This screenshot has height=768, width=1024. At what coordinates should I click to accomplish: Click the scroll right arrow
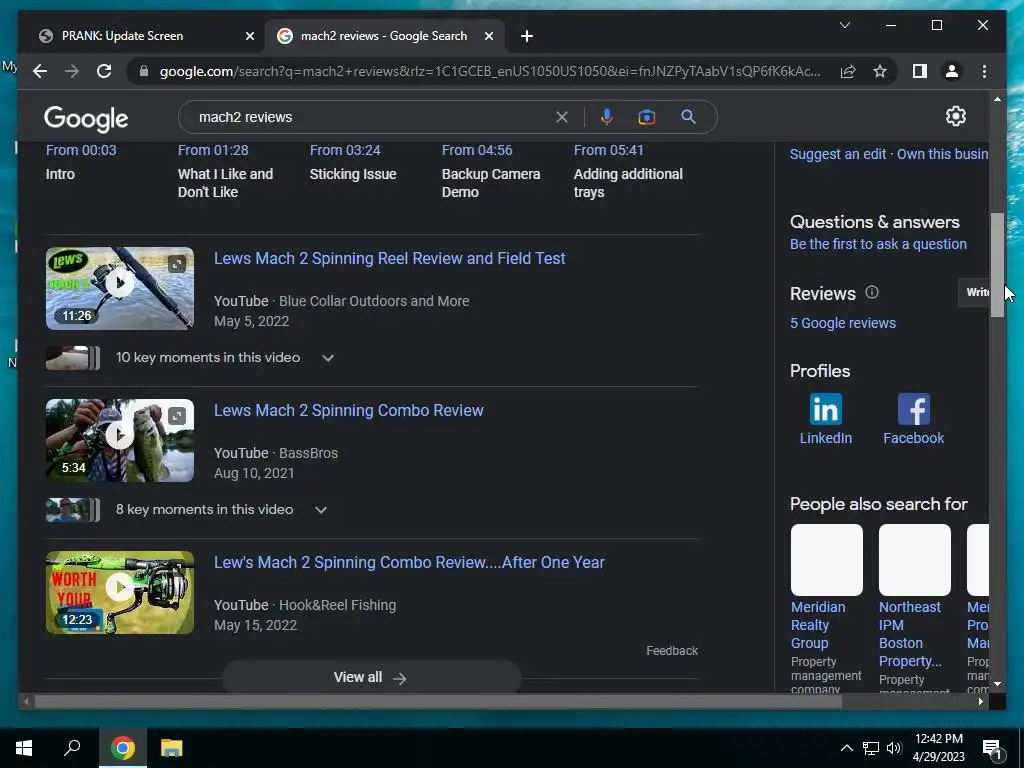[981, 701]
